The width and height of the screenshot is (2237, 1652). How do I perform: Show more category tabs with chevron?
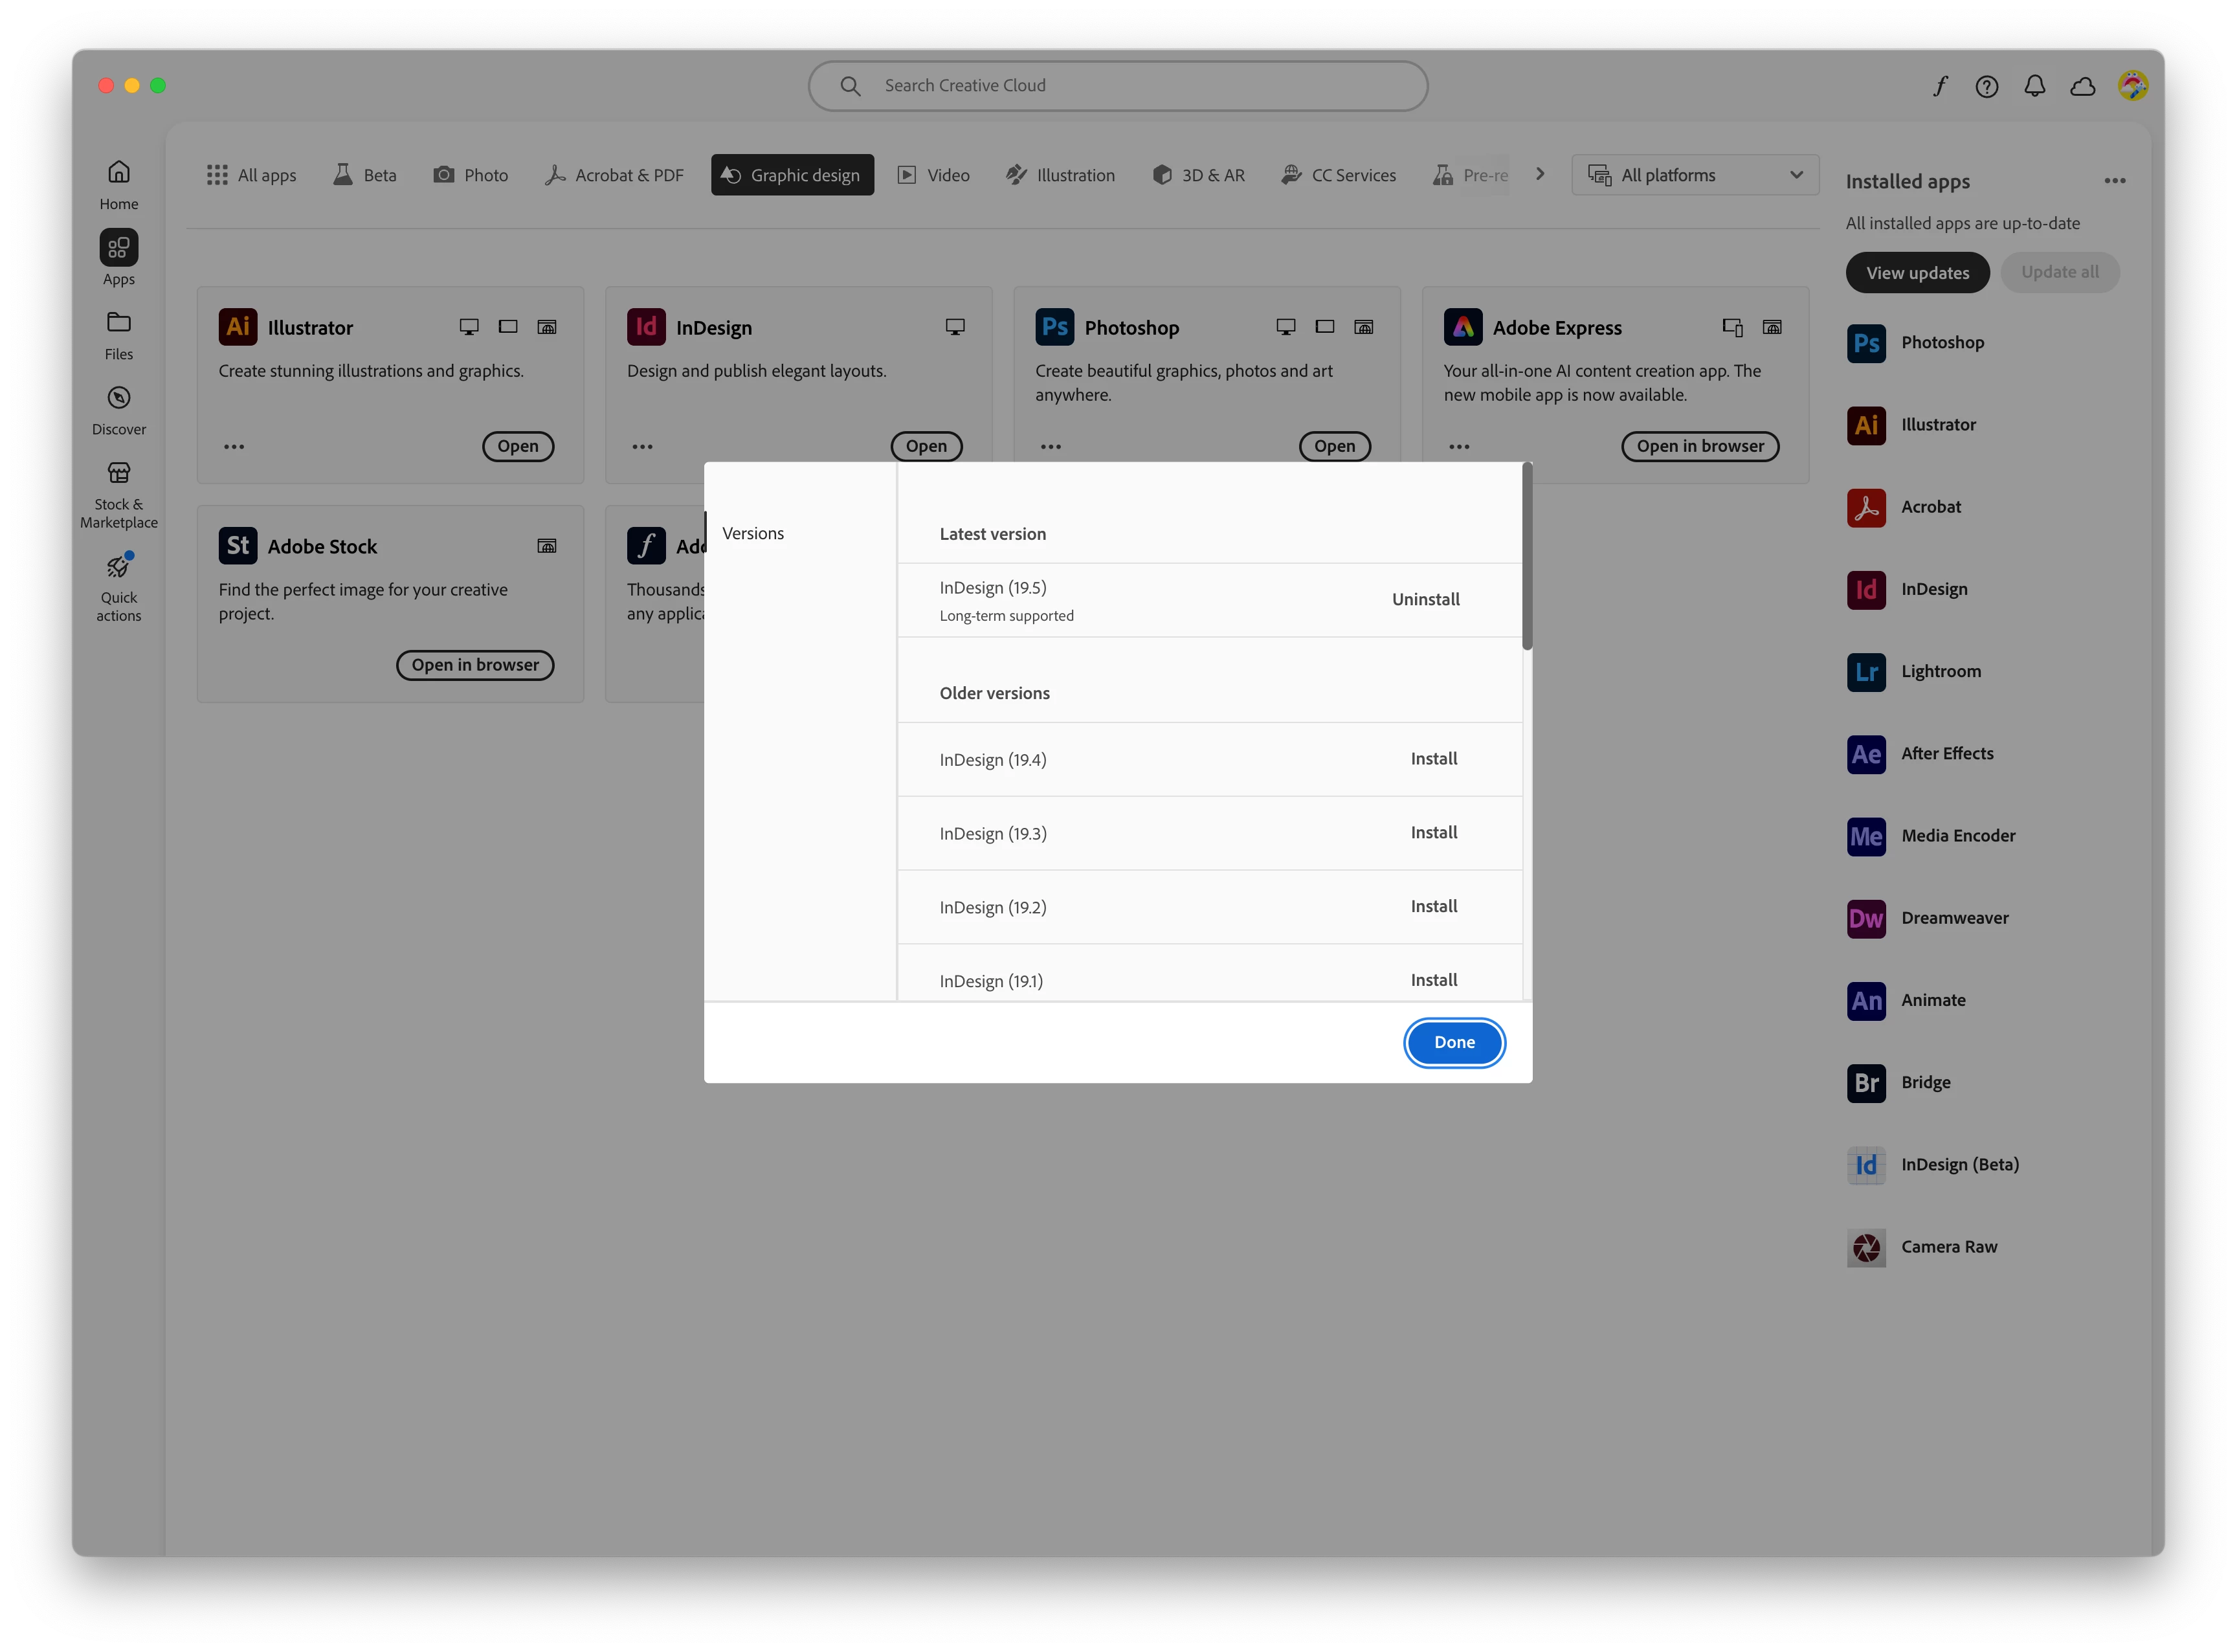(x=1540, y=174)
